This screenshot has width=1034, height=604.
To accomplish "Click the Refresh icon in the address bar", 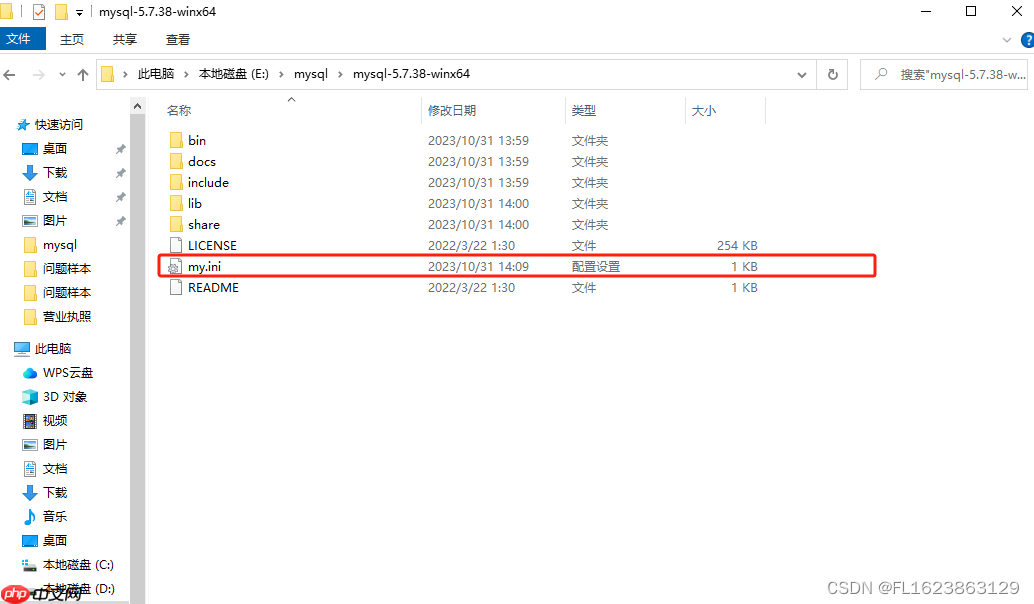I will click(832, 73).
